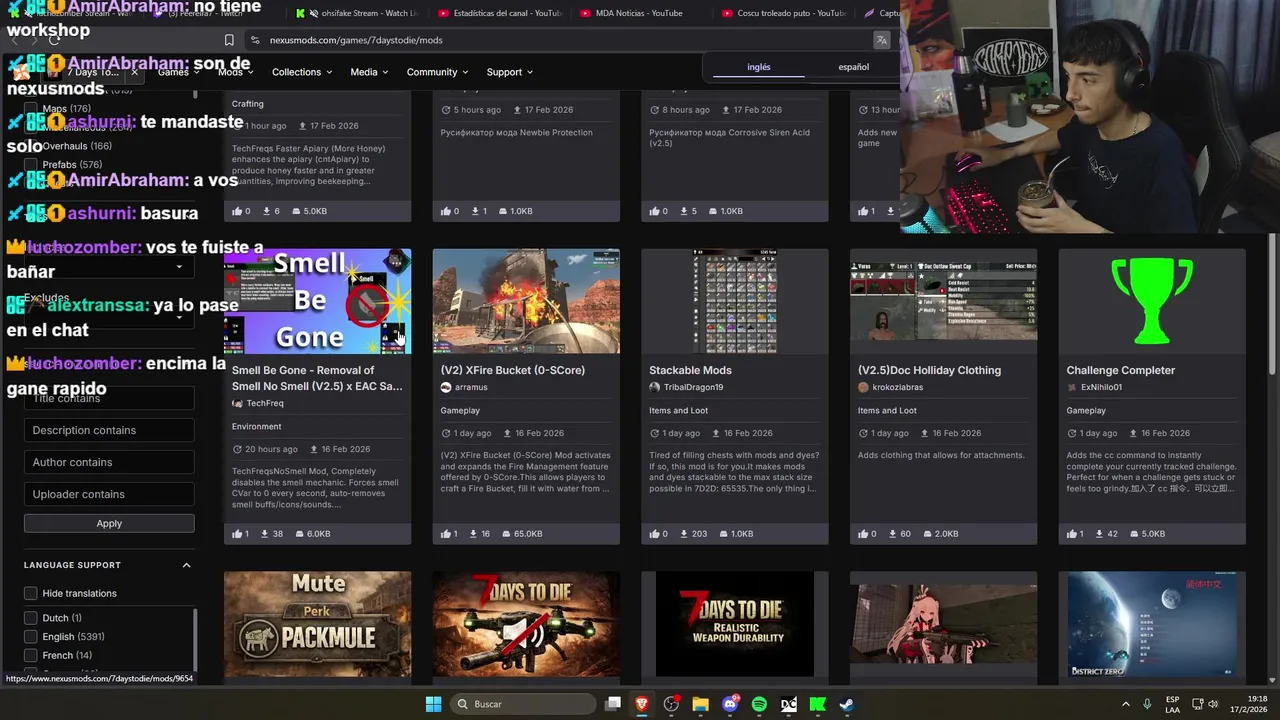Open the XFire Bucket burning building thumbnail

[x=526, y=301]
